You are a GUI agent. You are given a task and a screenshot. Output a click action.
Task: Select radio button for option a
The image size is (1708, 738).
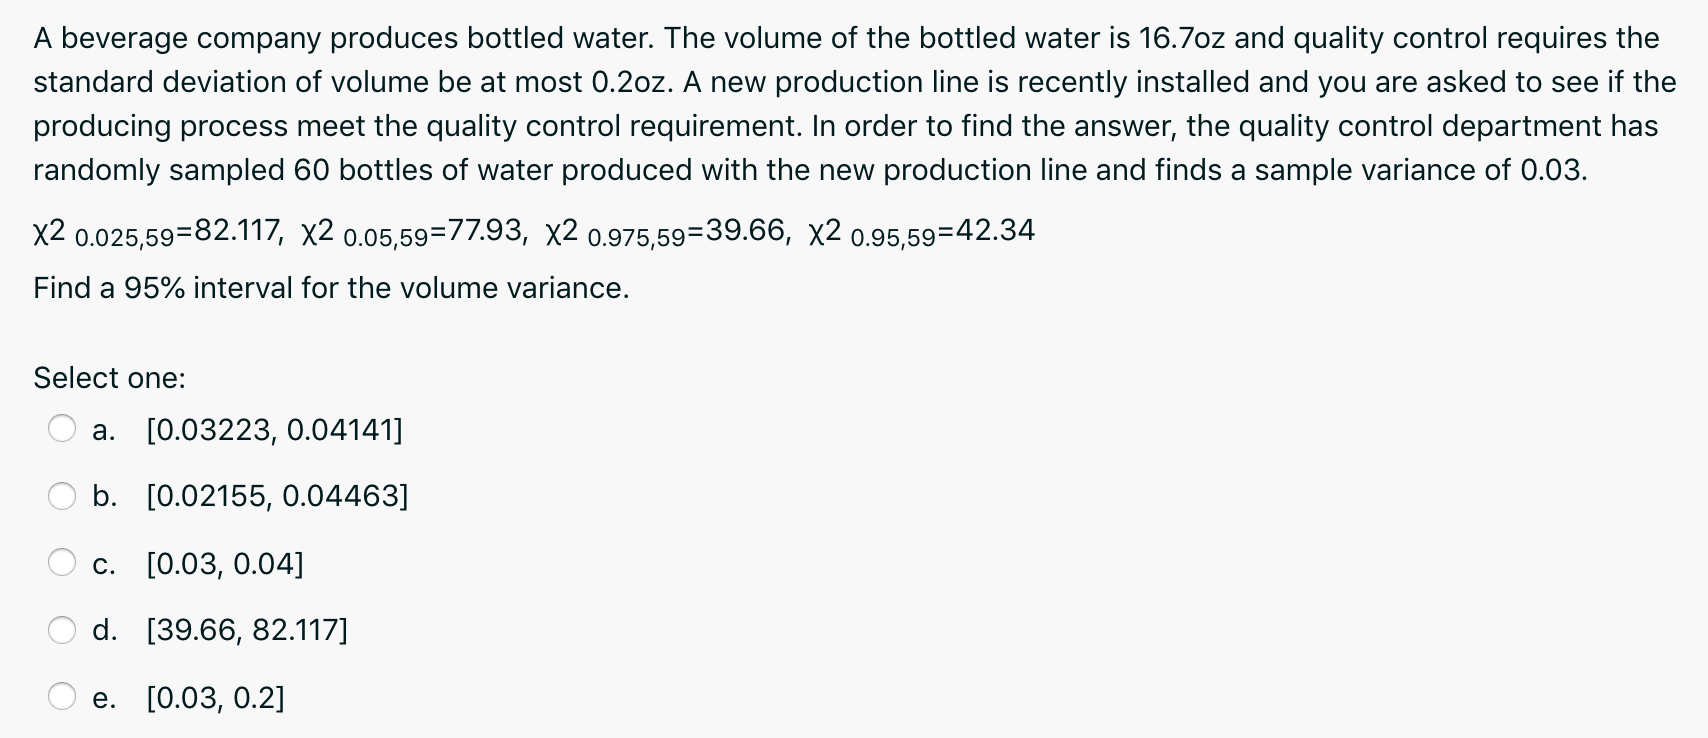click(x=62, y=429)
